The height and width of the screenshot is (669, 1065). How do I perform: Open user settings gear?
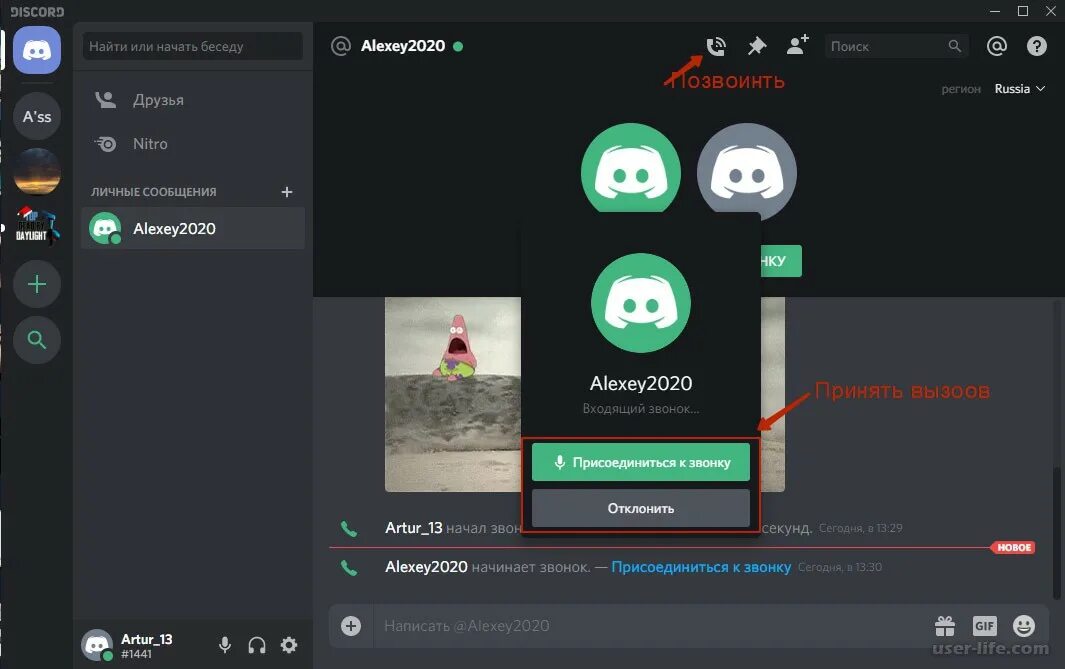(x=289, y=645)
